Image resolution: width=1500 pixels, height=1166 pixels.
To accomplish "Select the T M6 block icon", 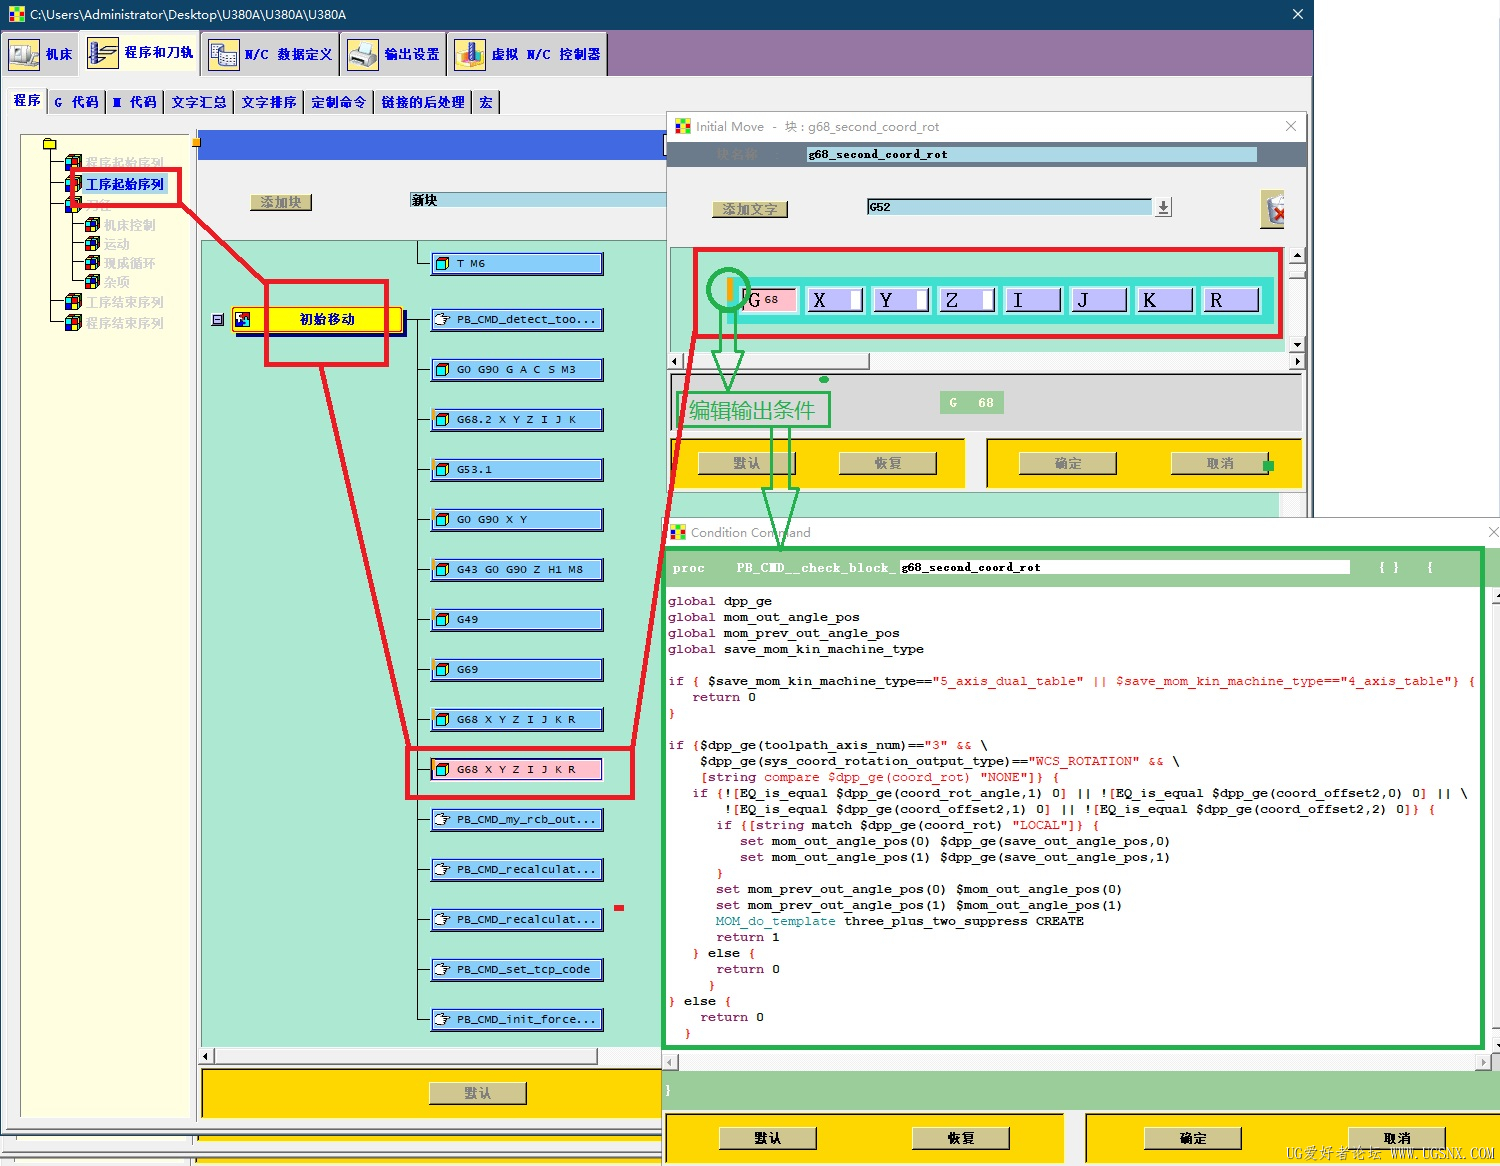I will point(442,264).
